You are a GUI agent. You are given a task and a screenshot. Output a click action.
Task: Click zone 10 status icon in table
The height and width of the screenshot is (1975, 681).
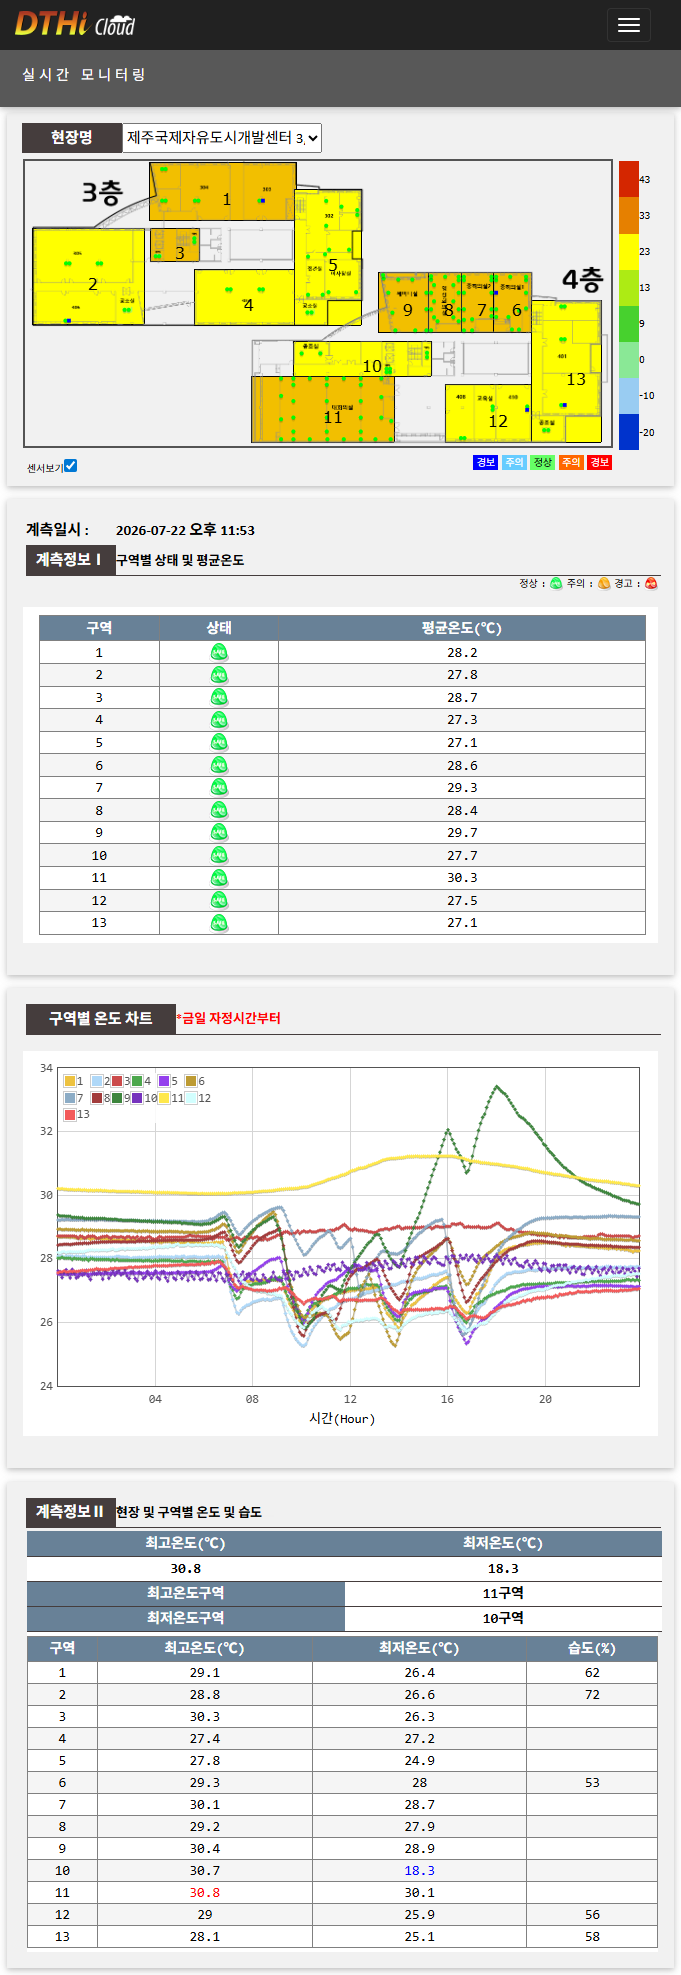[219, 856]
